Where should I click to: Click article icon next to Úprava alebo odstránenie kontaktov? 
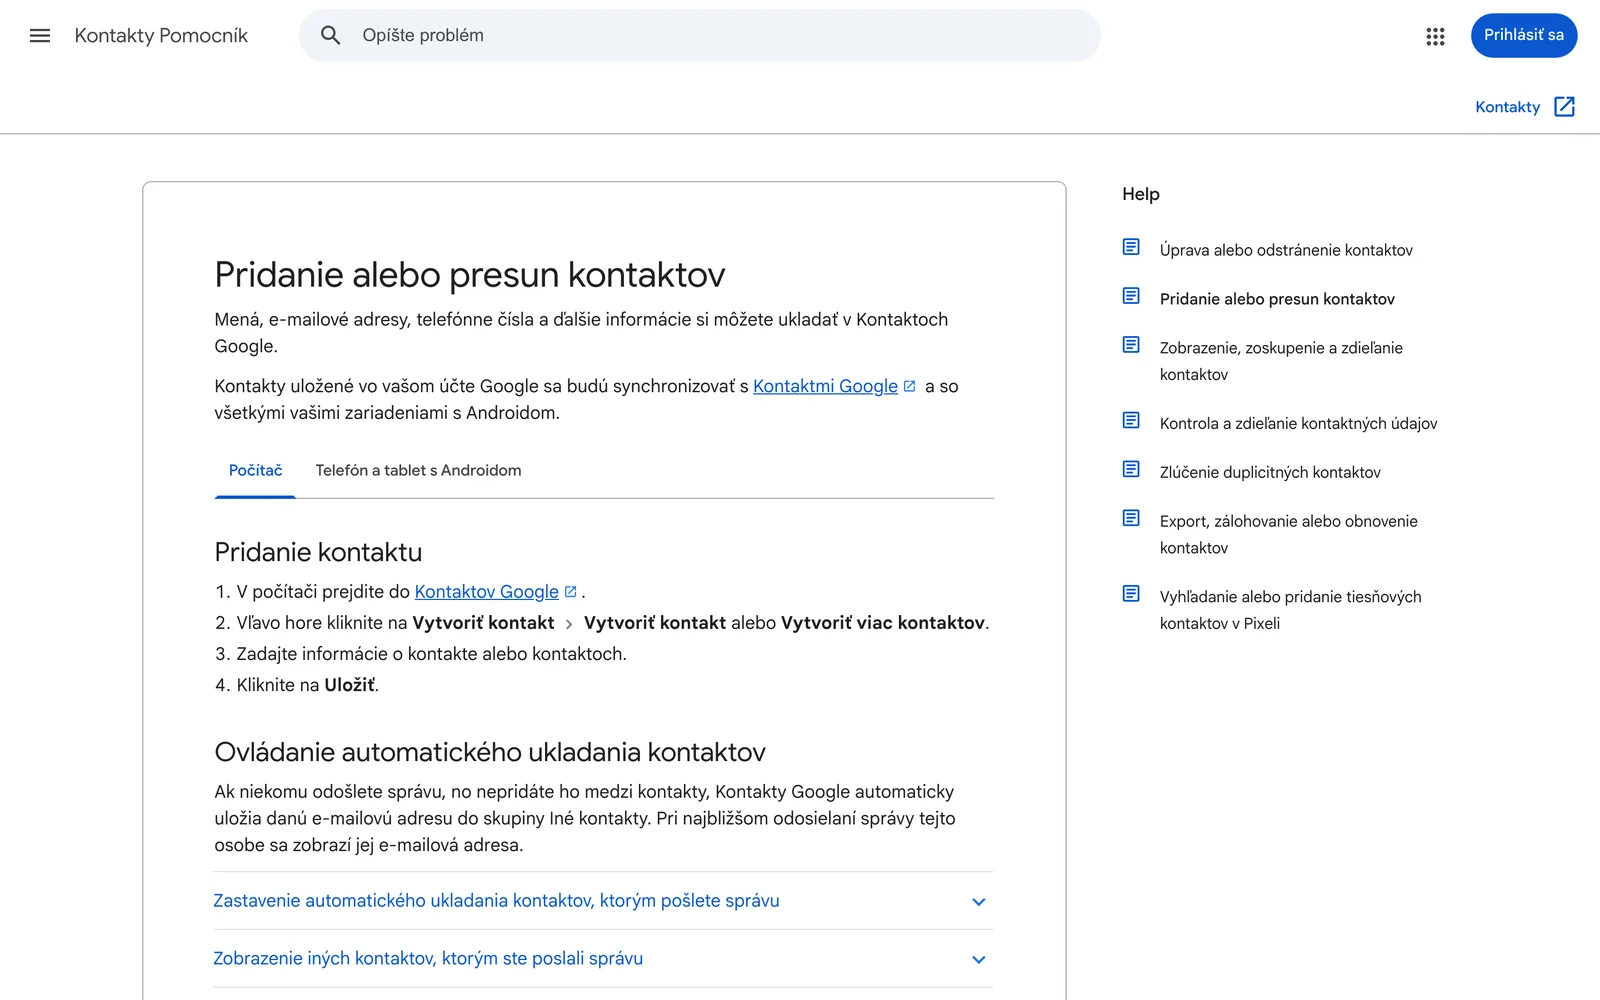pyautogui.click(x=1131, y=247)
